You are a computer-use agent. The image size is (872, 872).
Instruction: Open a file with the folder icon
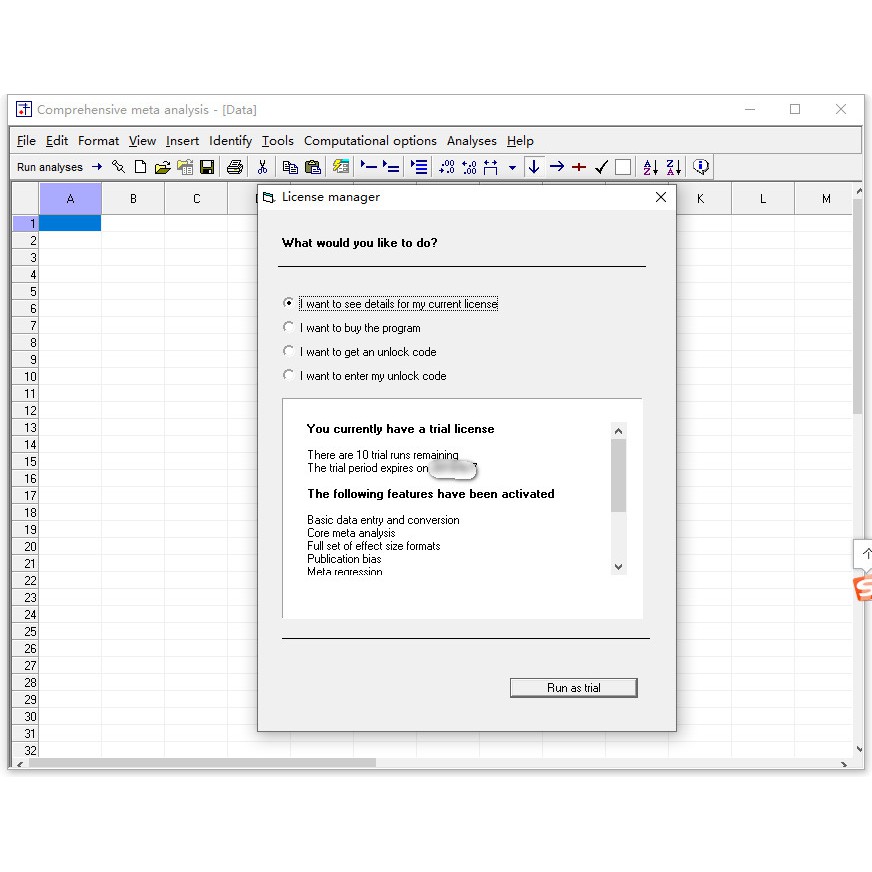(x=162, y=167)
